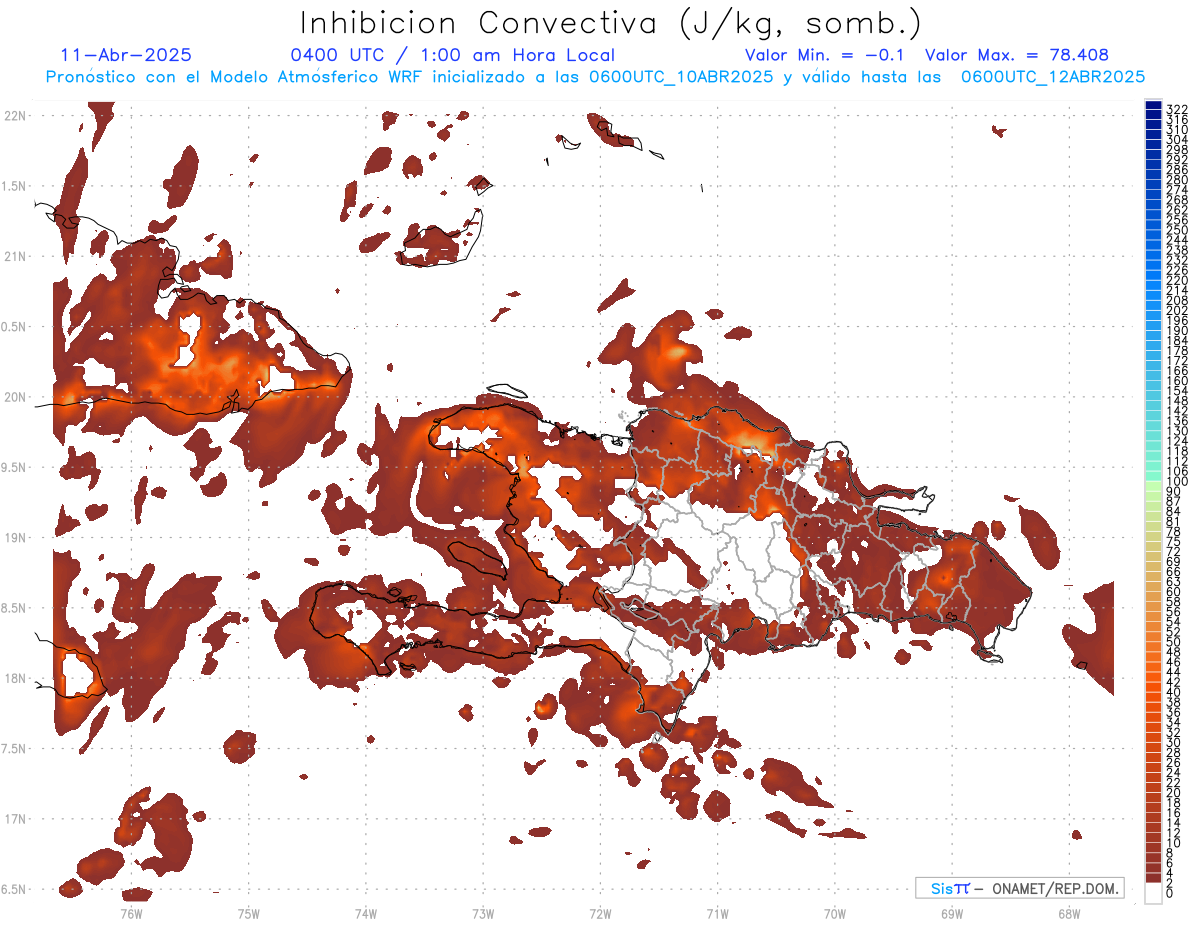Click the "SisPI - ONAMET/REP.DOM." credit box
Image resolution: width=1200 pixels, height=927 pixels.
pyautogui.click(x=1019, y=888)
